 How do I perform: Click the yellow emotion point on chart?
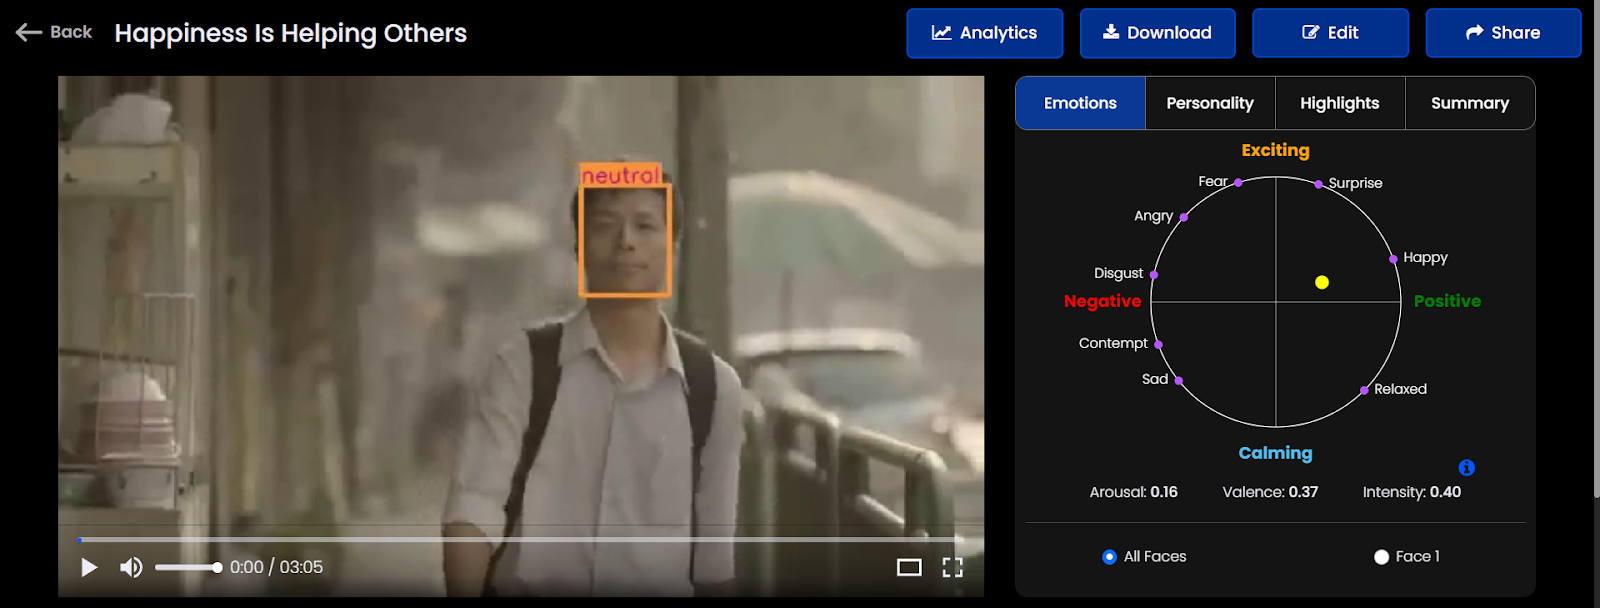[x=1322, y=283]
